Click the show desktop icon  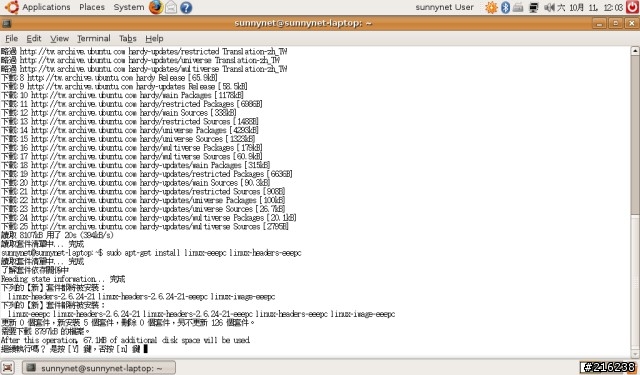(7, 368)
